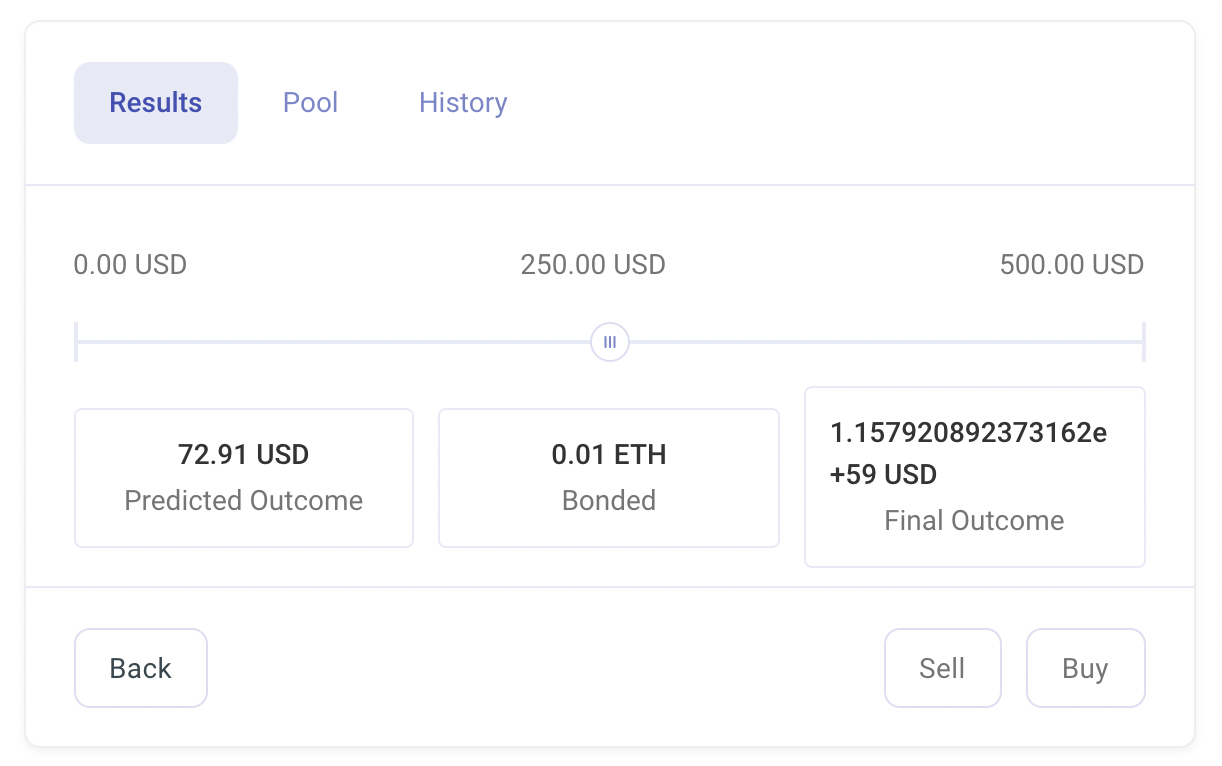The image size is (1222, 766).
Task: Click the circular slider handle
Action: [x=609, y=342]
